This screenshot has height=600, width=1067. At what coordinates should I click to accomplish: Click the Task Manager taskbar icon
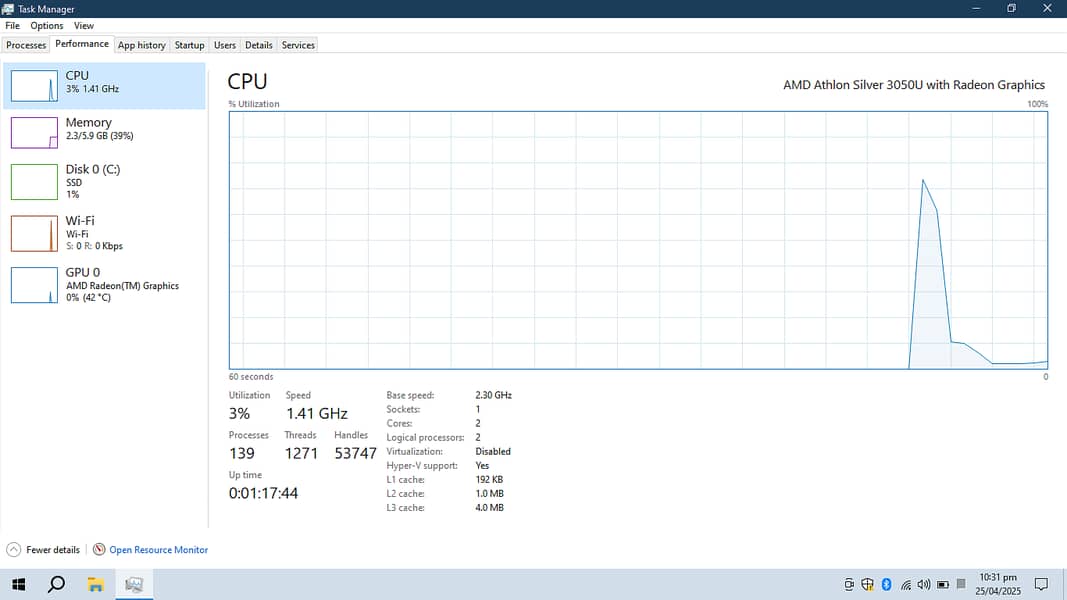(x=134, y=584)
